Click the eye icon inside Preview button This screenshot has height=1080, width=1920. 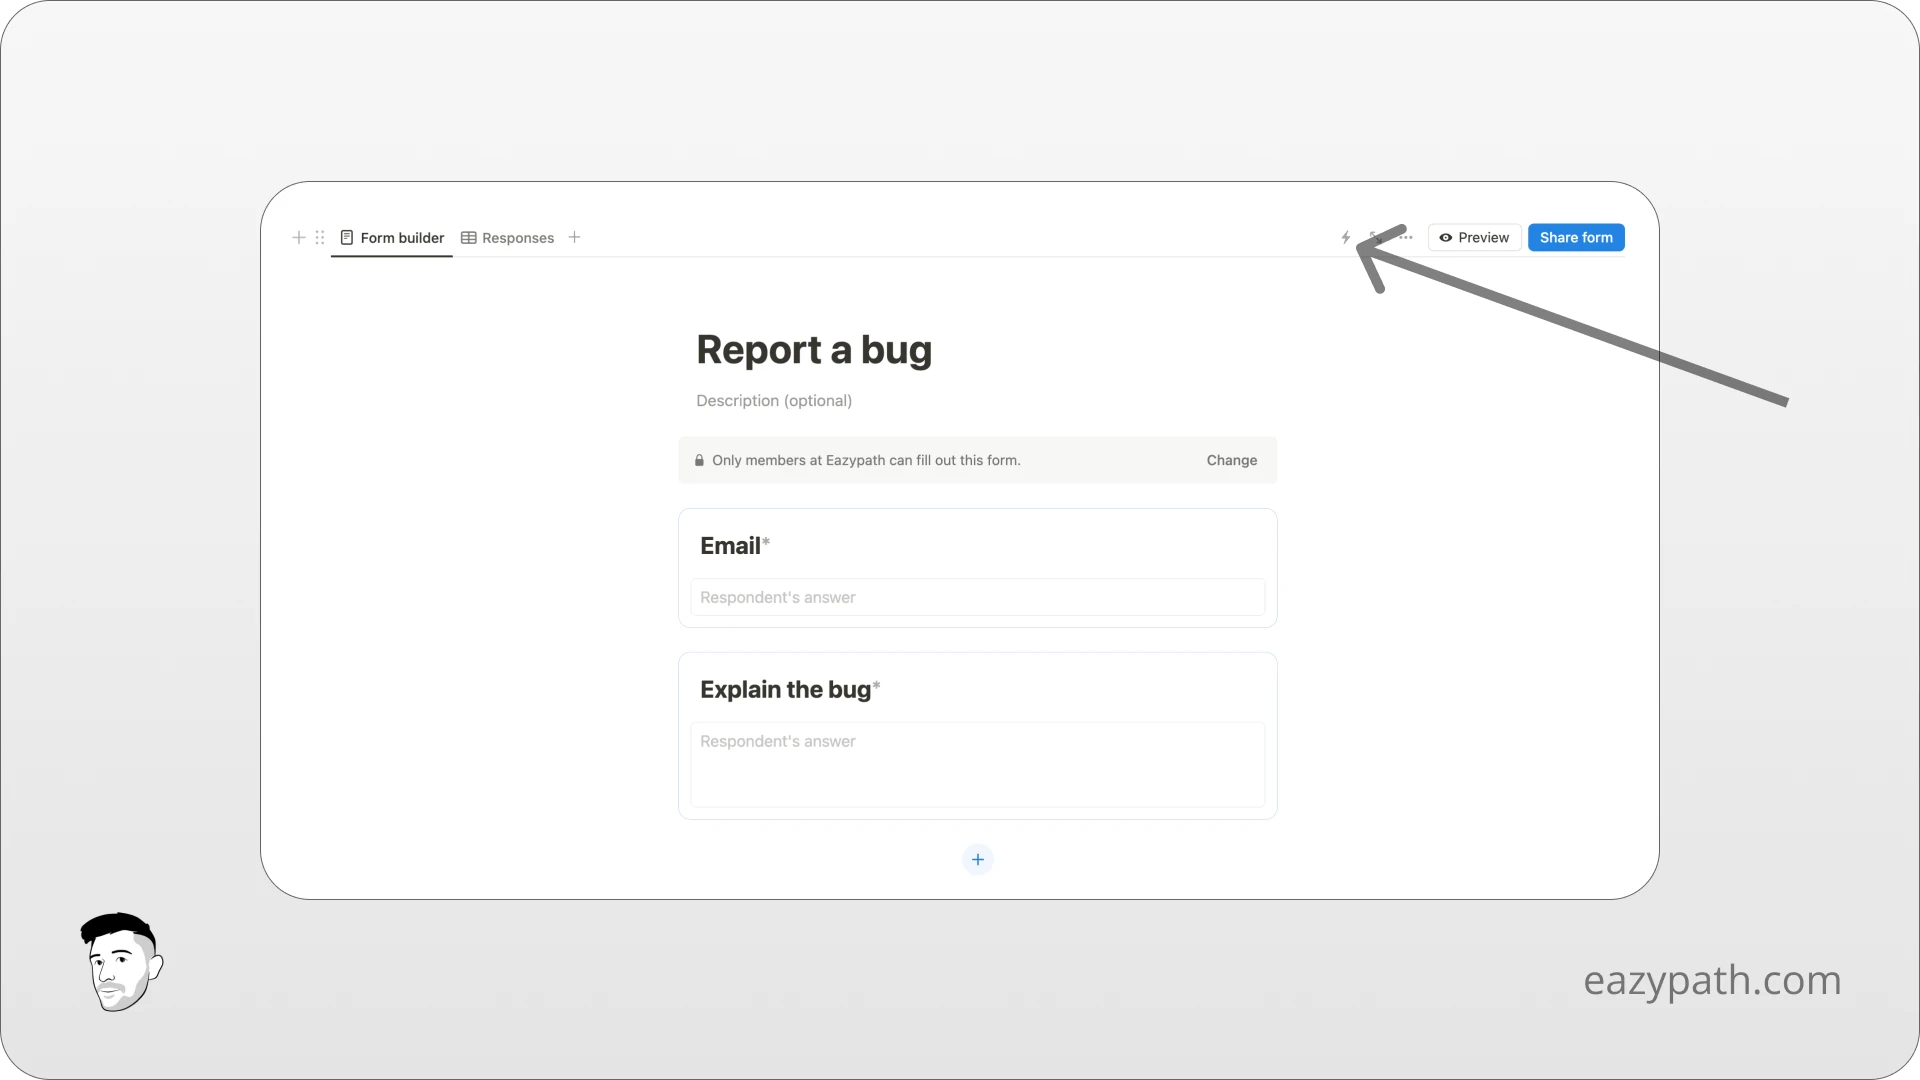coord(1447,238)
